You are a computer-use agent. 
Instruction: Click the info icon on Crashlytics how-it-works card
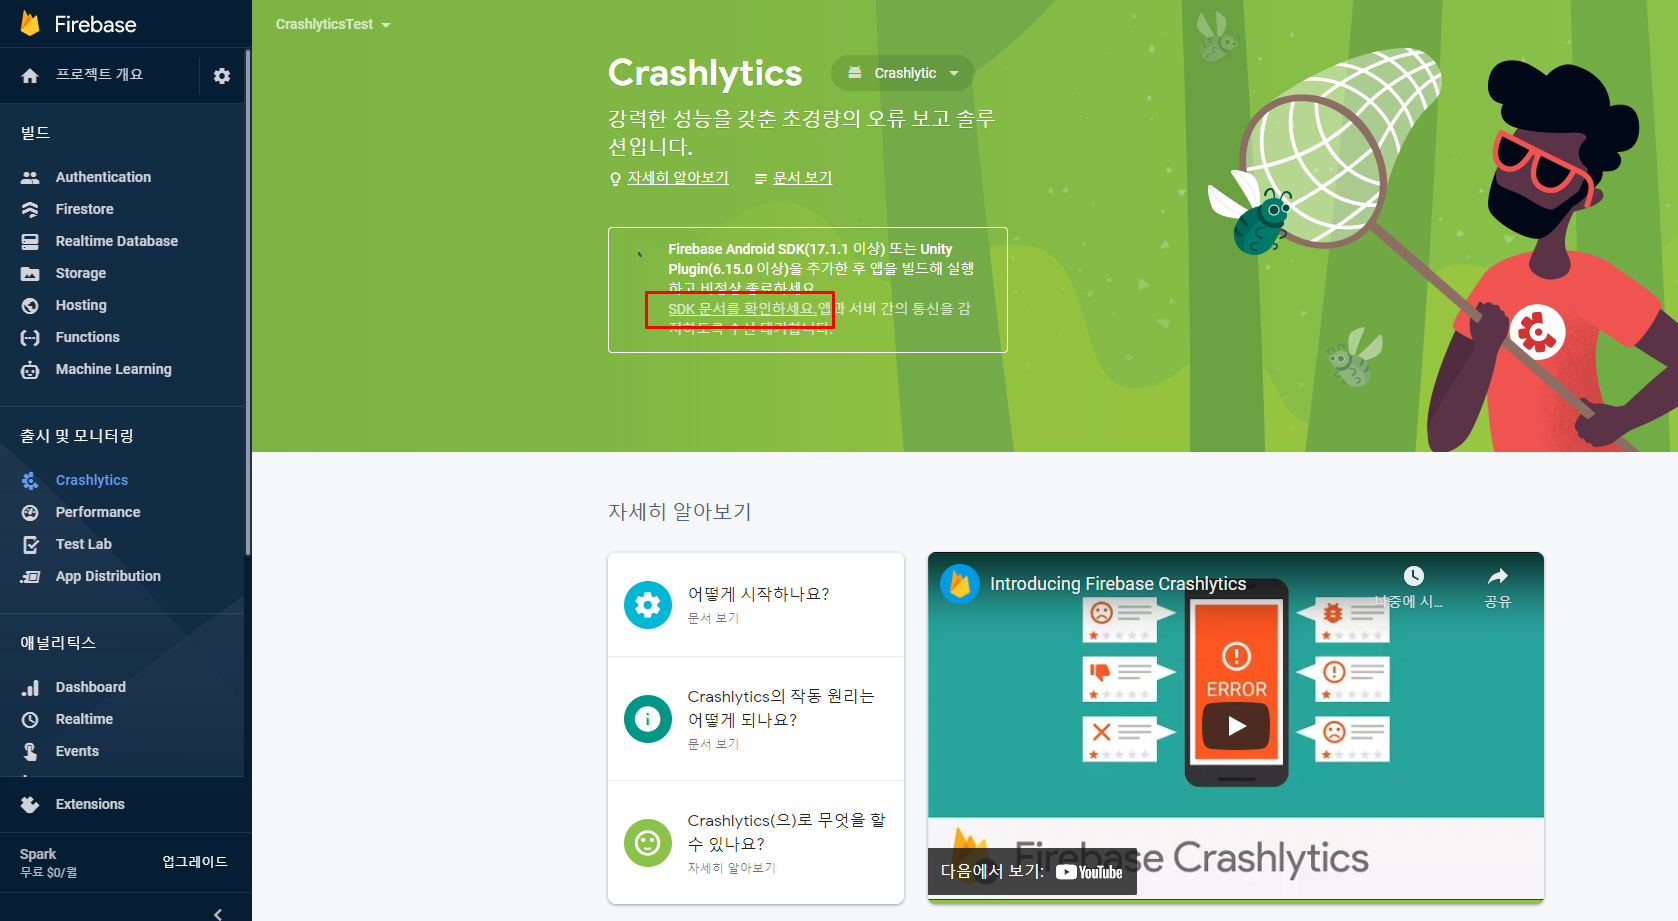click(648, 719)
